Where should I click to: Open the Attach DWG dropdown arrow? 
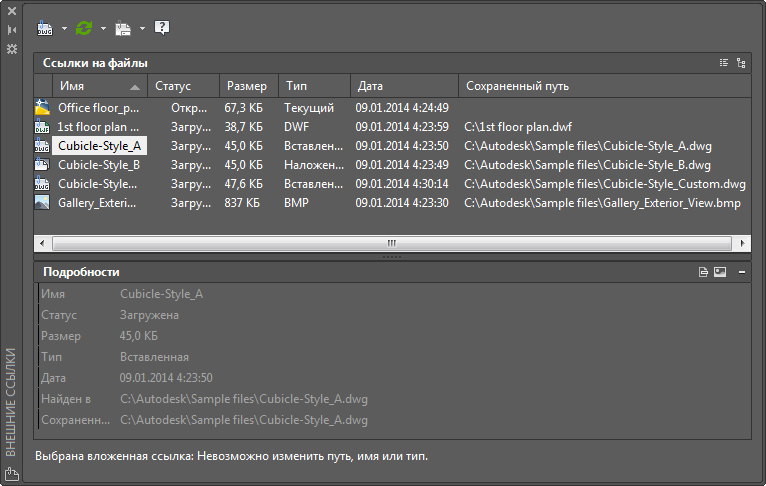tap(64, 28)
